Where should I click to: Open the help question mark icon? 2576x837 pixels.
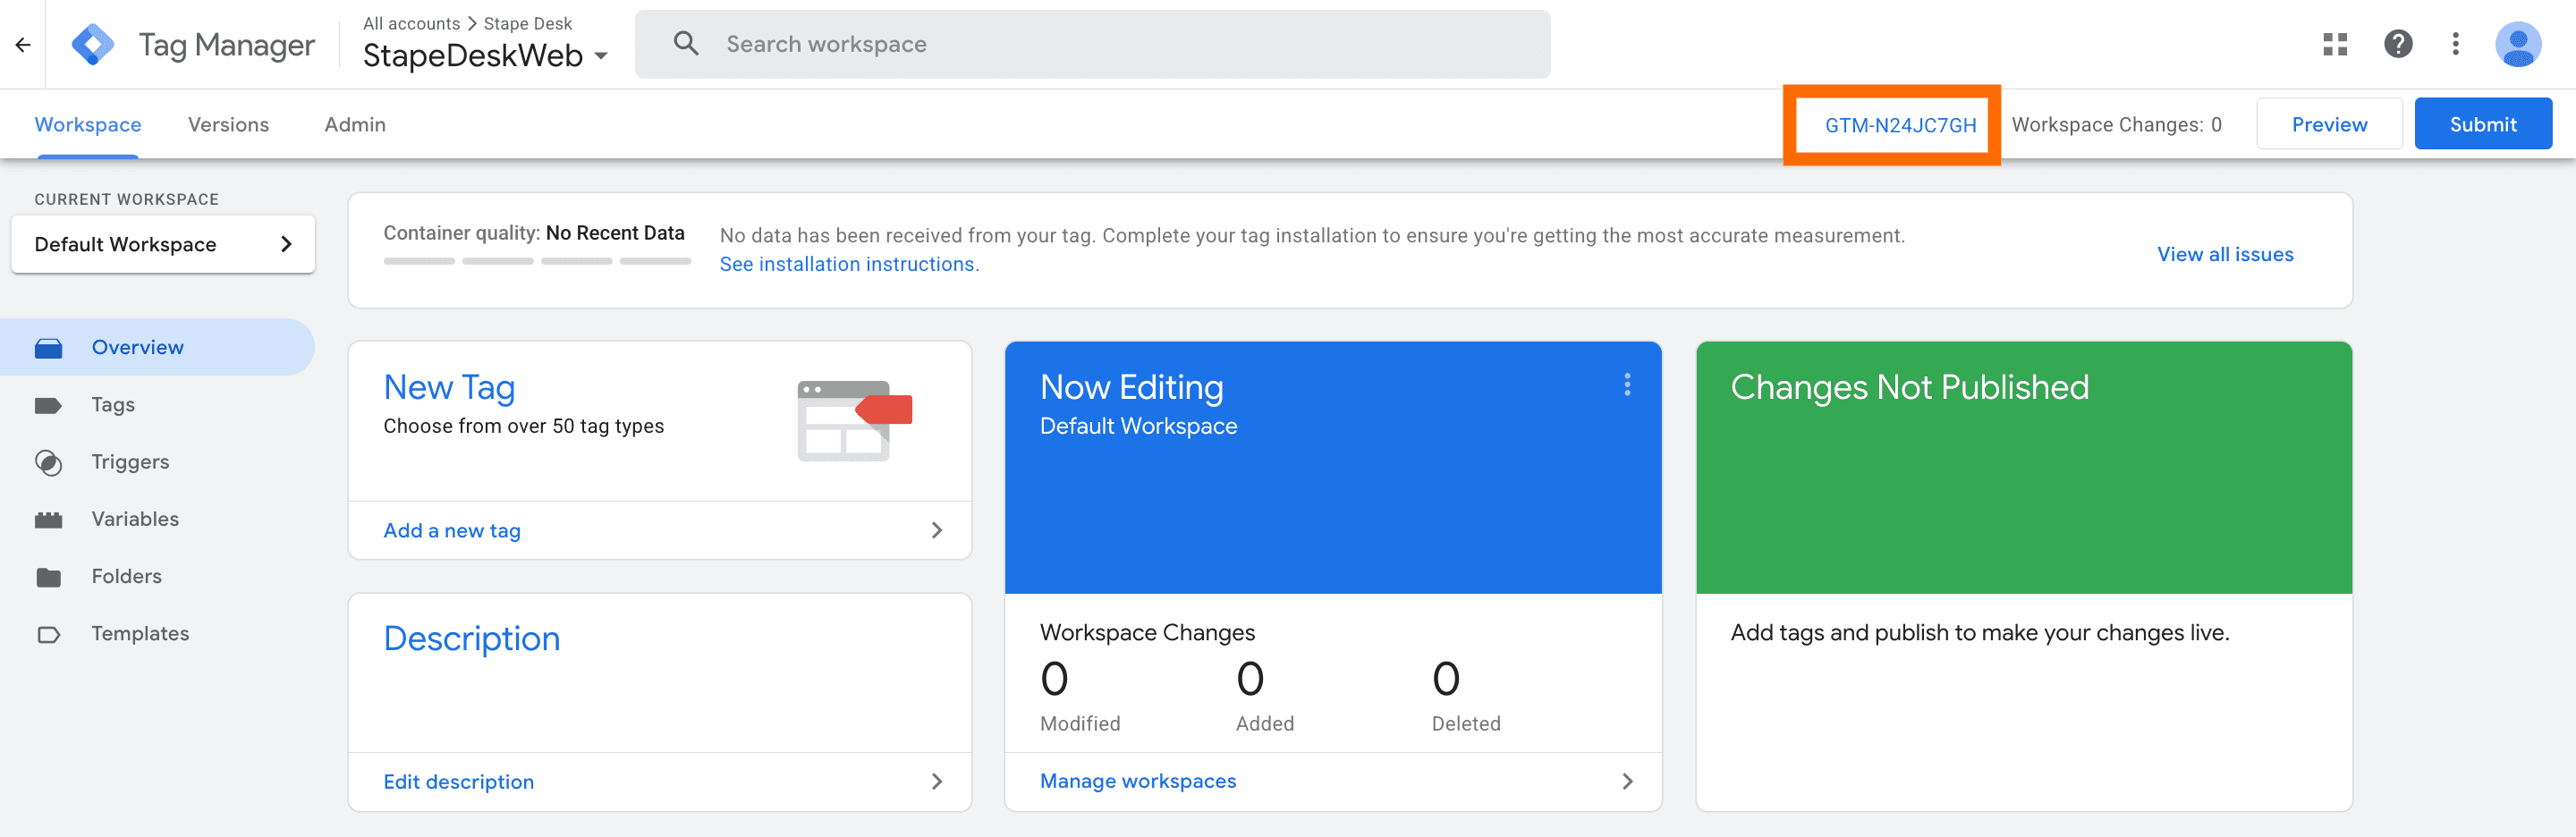coord(2398,44)
